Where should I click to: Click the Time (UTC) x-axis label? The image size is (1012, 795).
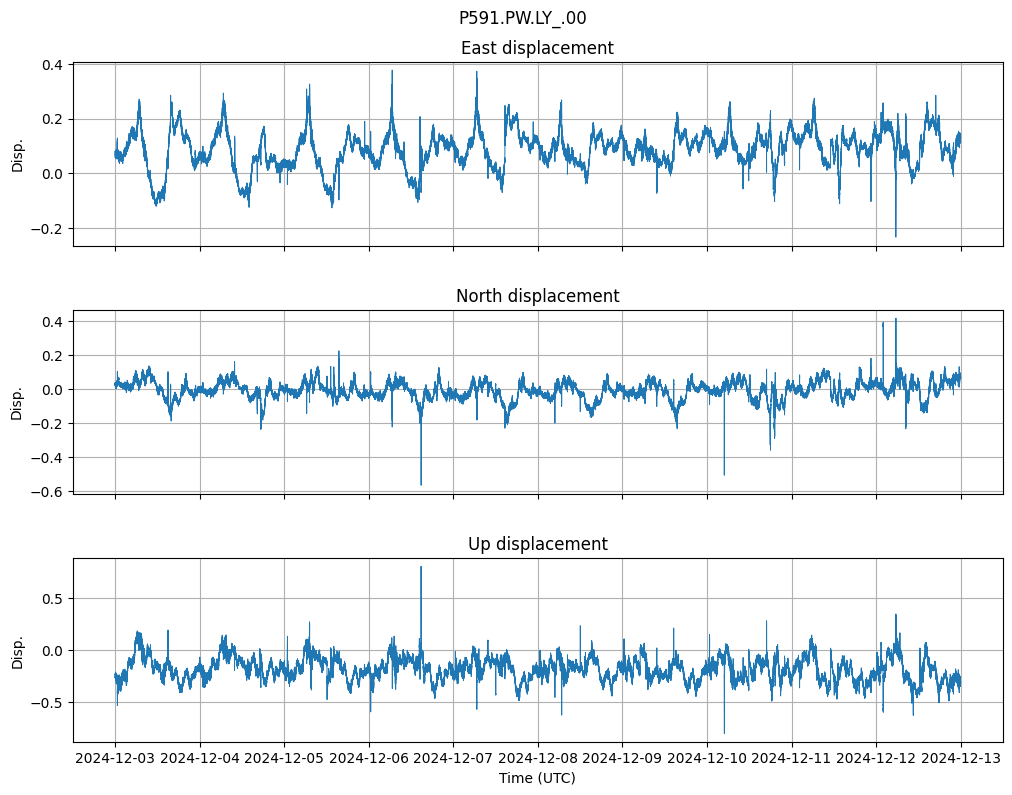pos(537,778)
